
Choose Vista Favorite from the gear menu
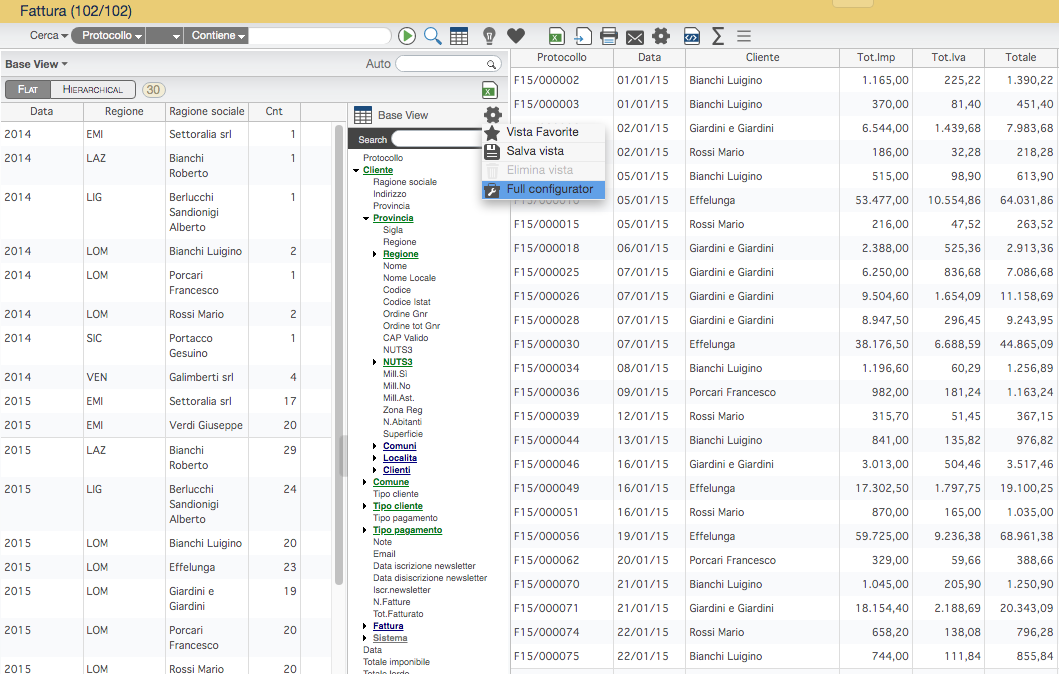(543, 132)
